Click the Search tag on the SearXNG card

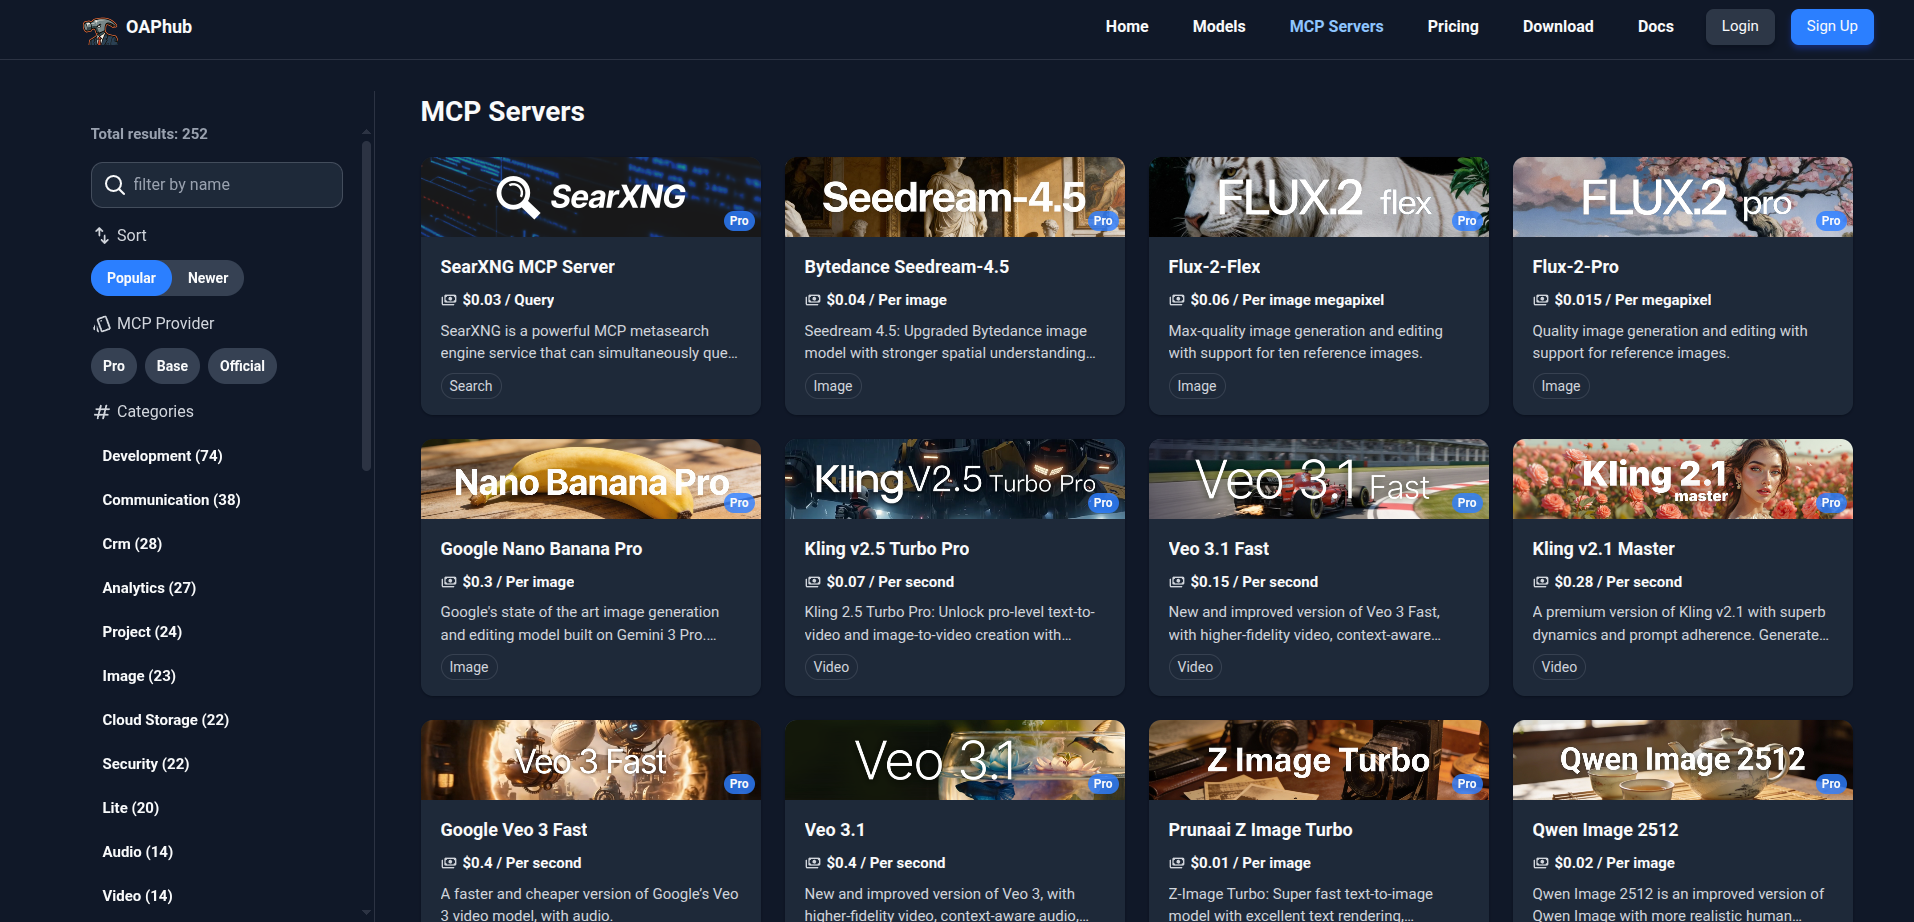(x=470, y=385)
